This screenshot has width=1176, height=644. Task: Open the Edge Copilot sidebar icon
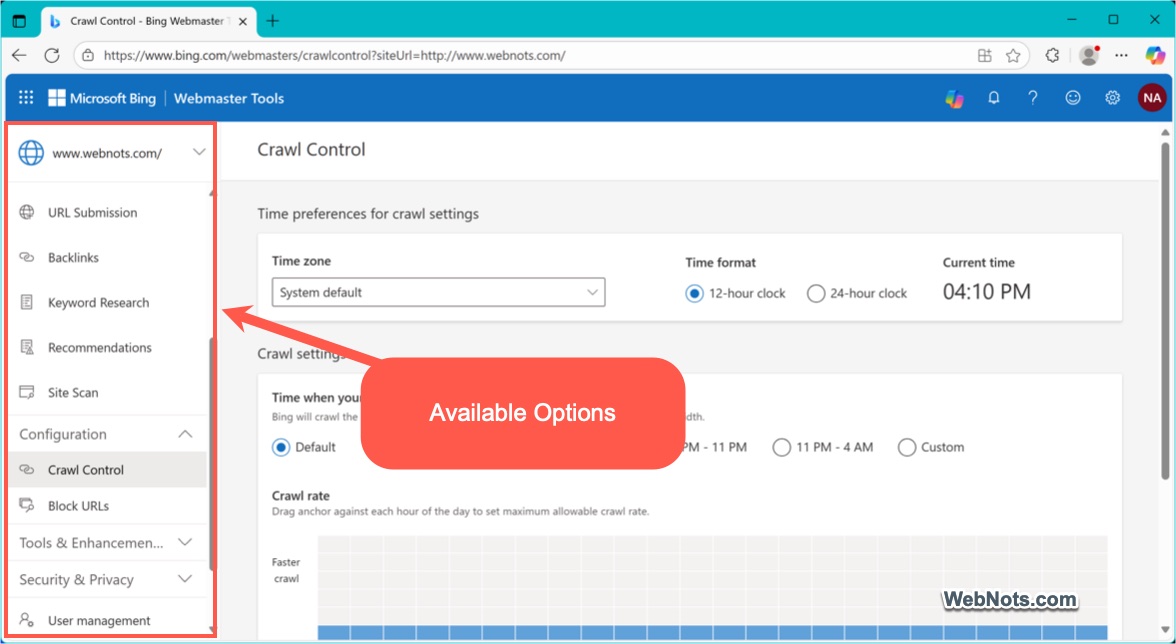point(1155,55)
